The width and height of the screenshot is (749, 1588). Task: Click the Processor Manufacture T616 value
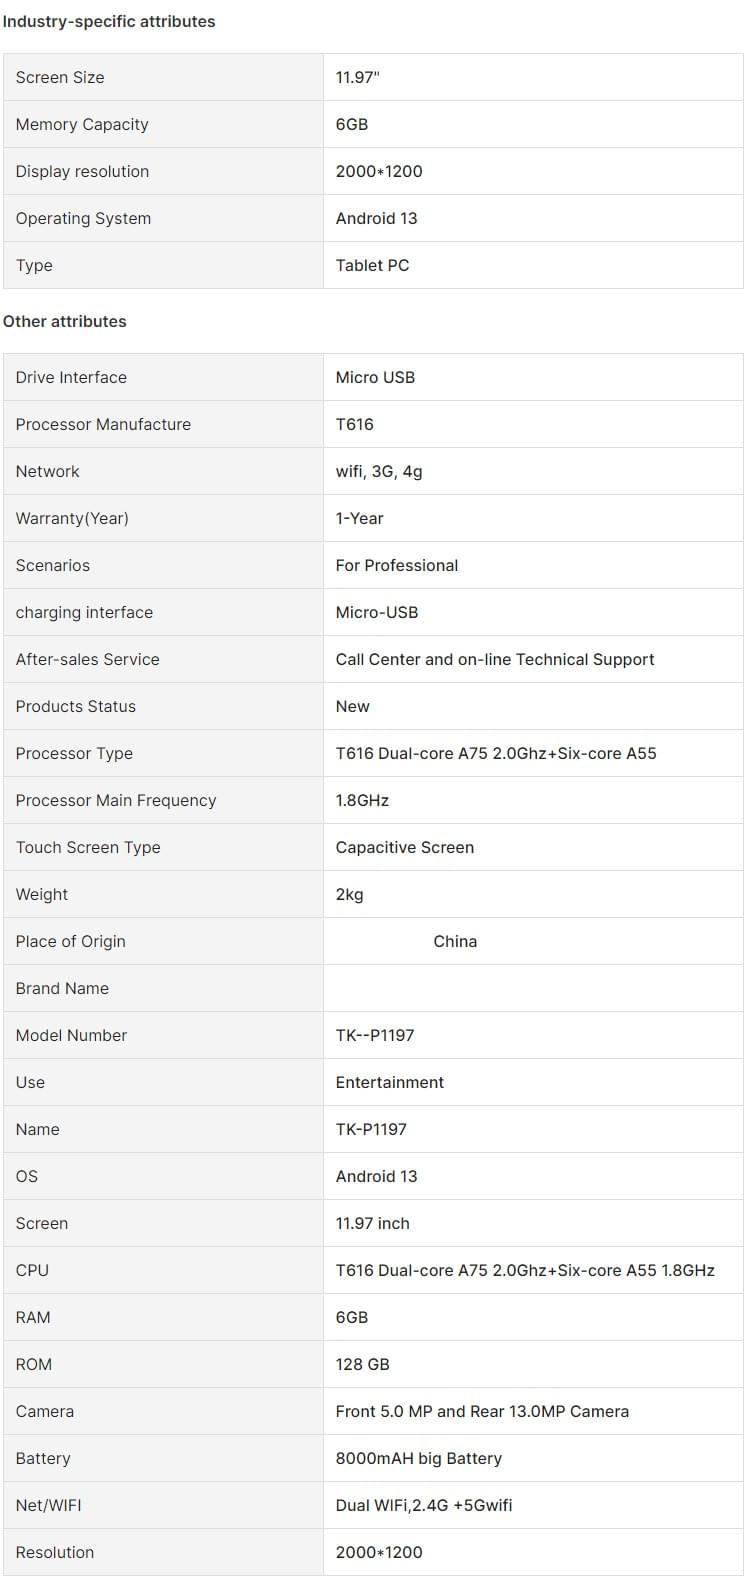pos(355,424)
